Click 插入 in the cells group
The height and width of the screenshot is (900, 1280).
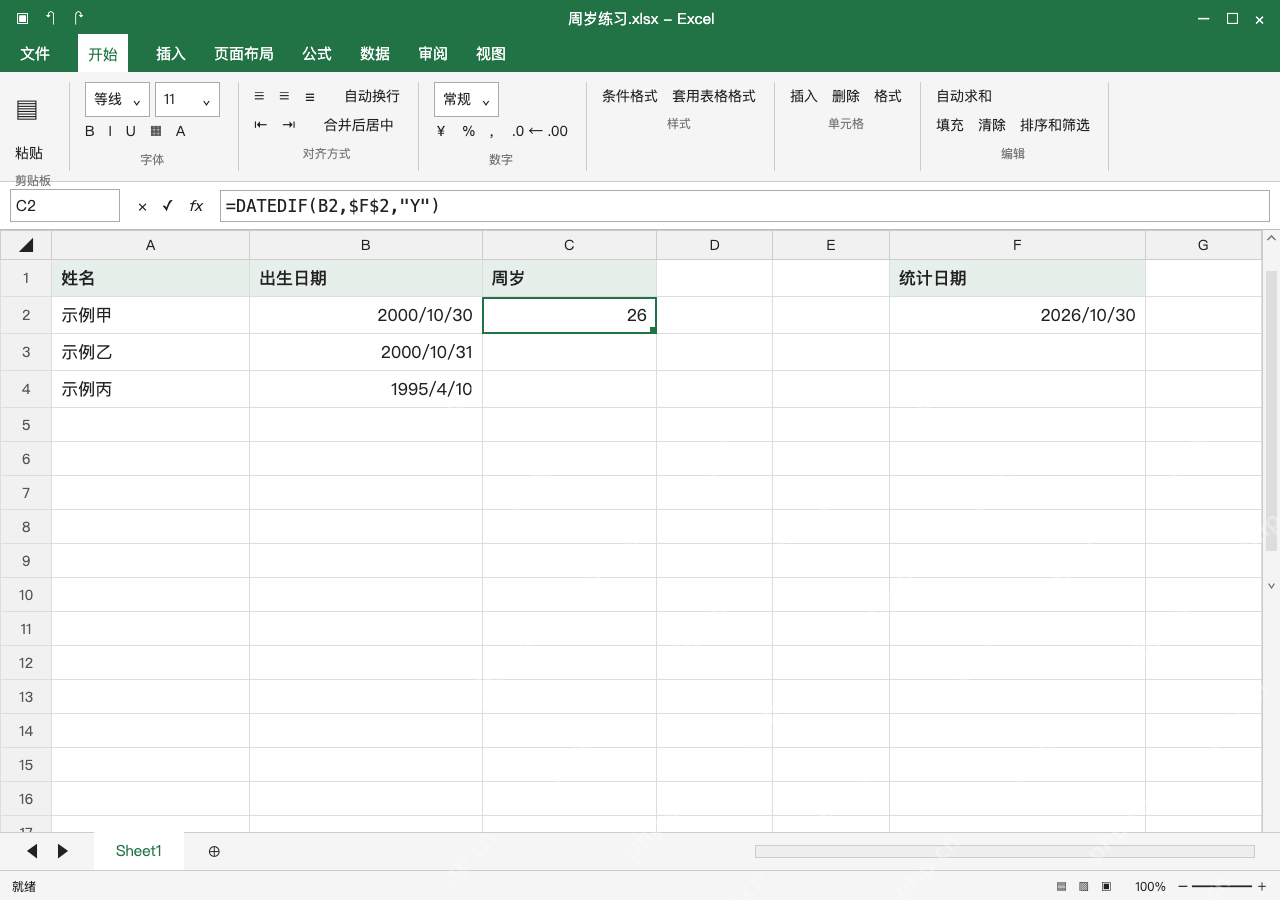[804, 96]
